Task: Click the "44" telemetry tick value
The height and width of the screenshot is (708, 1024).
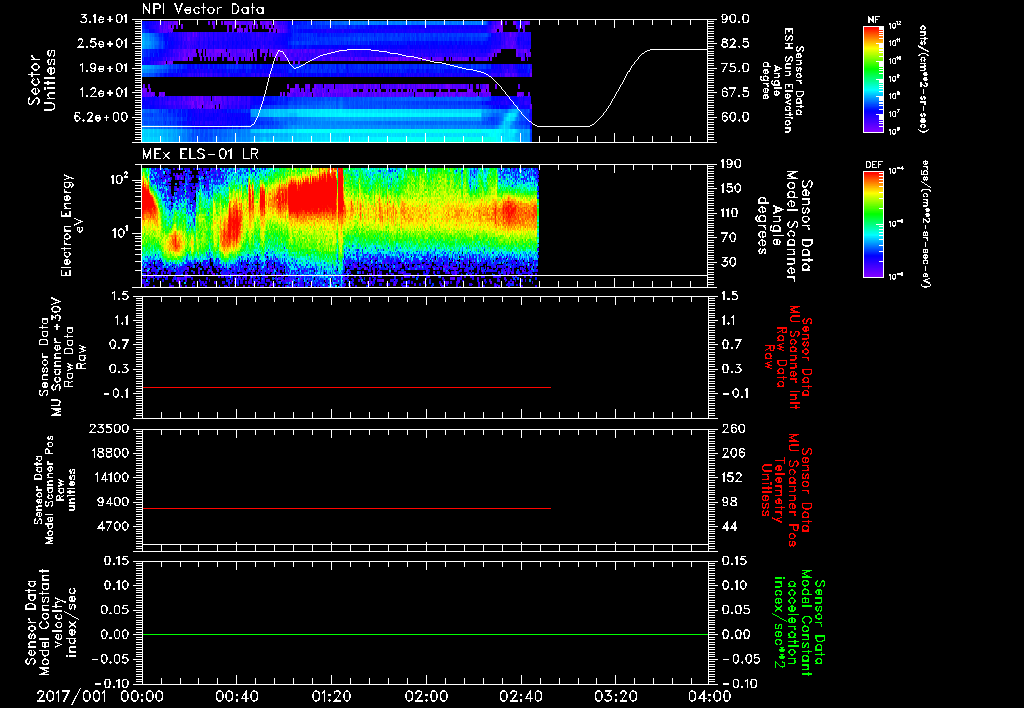Action: (x=728, y=526)
